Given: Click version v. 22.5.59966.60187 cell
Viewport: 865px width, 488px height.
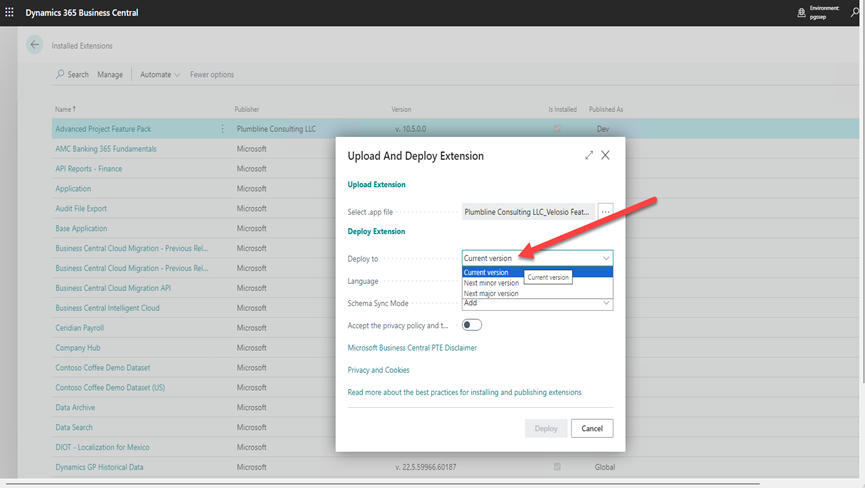Looking at the screenshot, I should pos(425,467).
